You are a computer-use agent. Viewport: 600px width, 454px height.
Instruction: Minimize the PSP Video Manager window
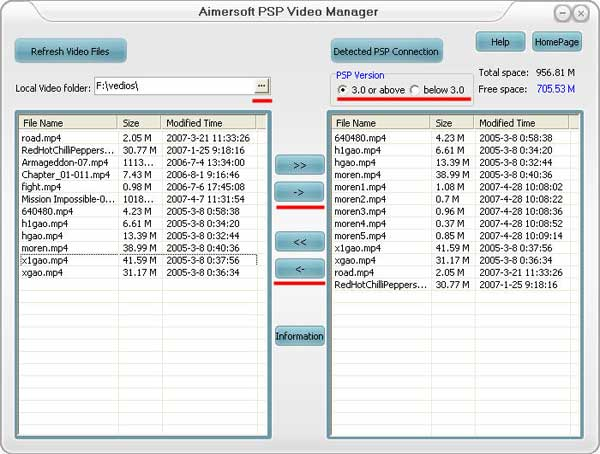[x=562, y=13]
